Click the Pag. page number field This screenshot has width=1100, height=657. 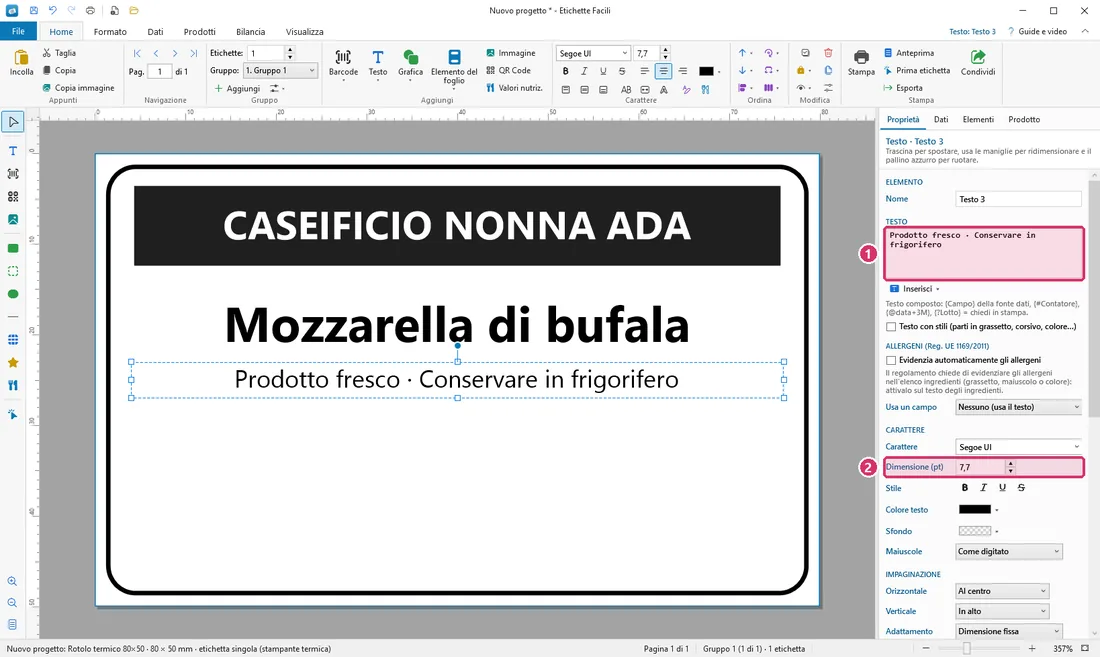pos(160,72)
